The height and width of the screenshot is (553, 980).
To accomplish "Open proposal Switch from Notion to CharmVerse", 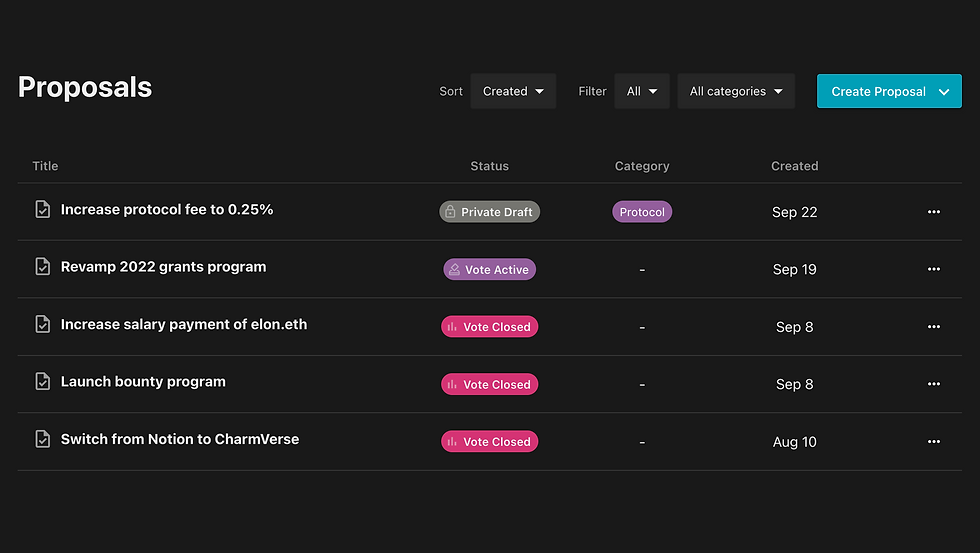I will point(180,439).
